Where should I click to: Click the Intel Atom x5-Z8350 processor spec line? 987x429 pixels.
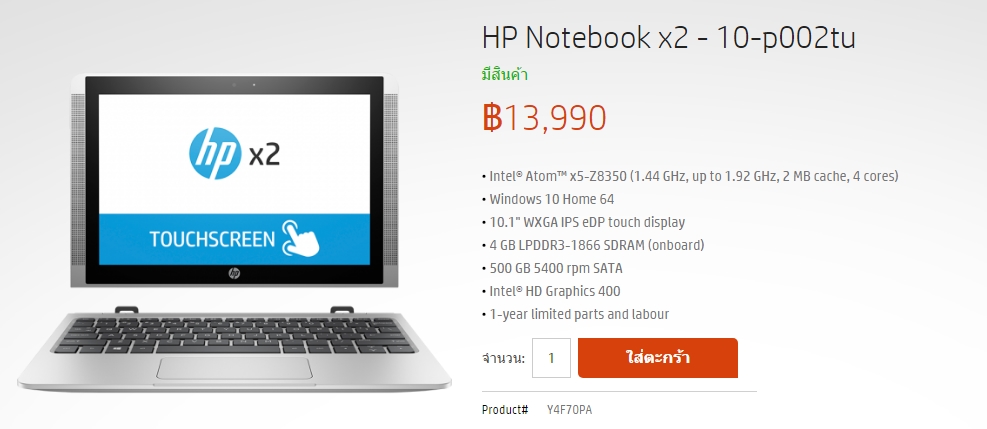pos(690,176)
